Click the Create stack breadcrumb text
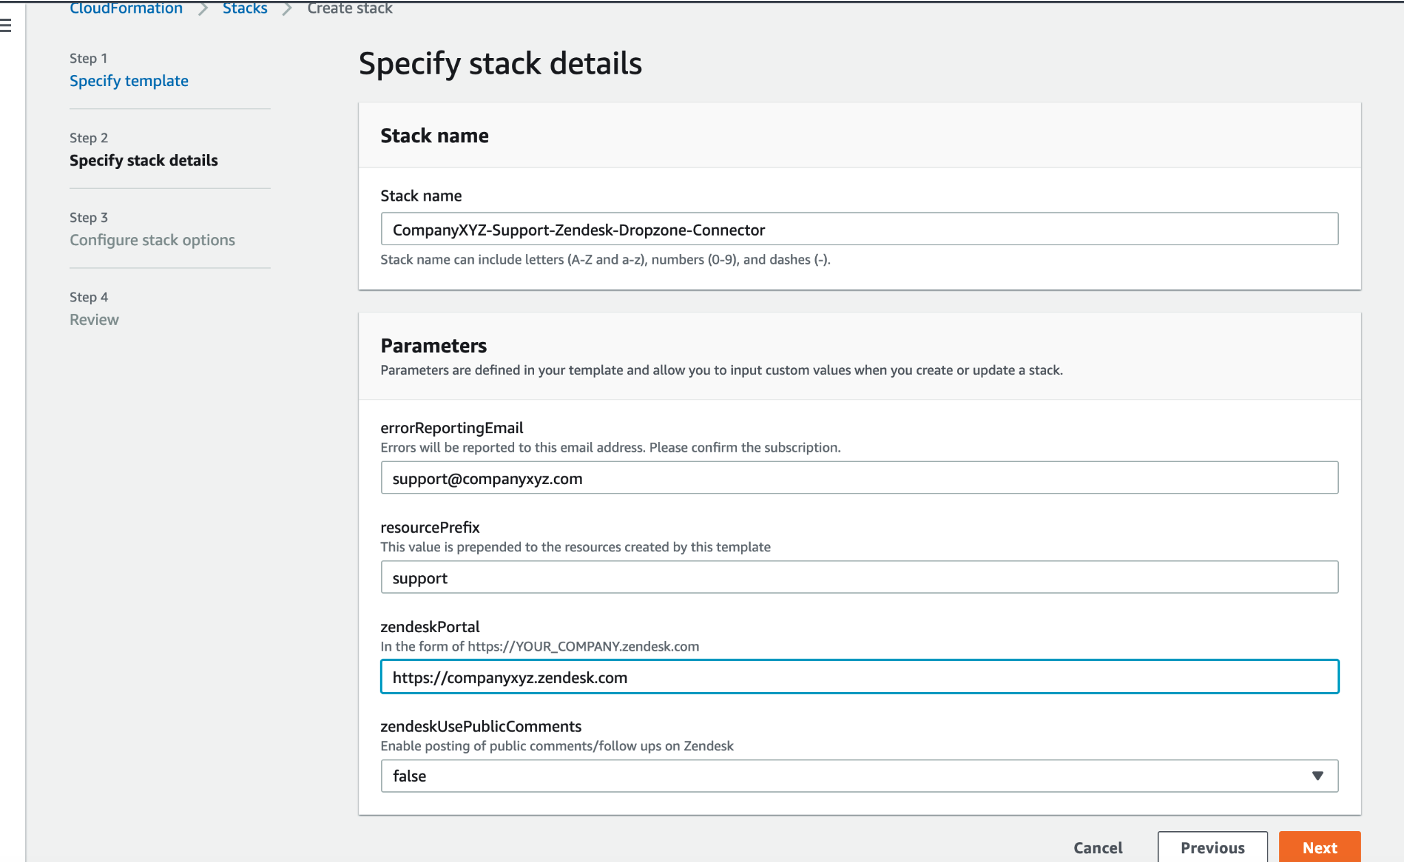 349,9
